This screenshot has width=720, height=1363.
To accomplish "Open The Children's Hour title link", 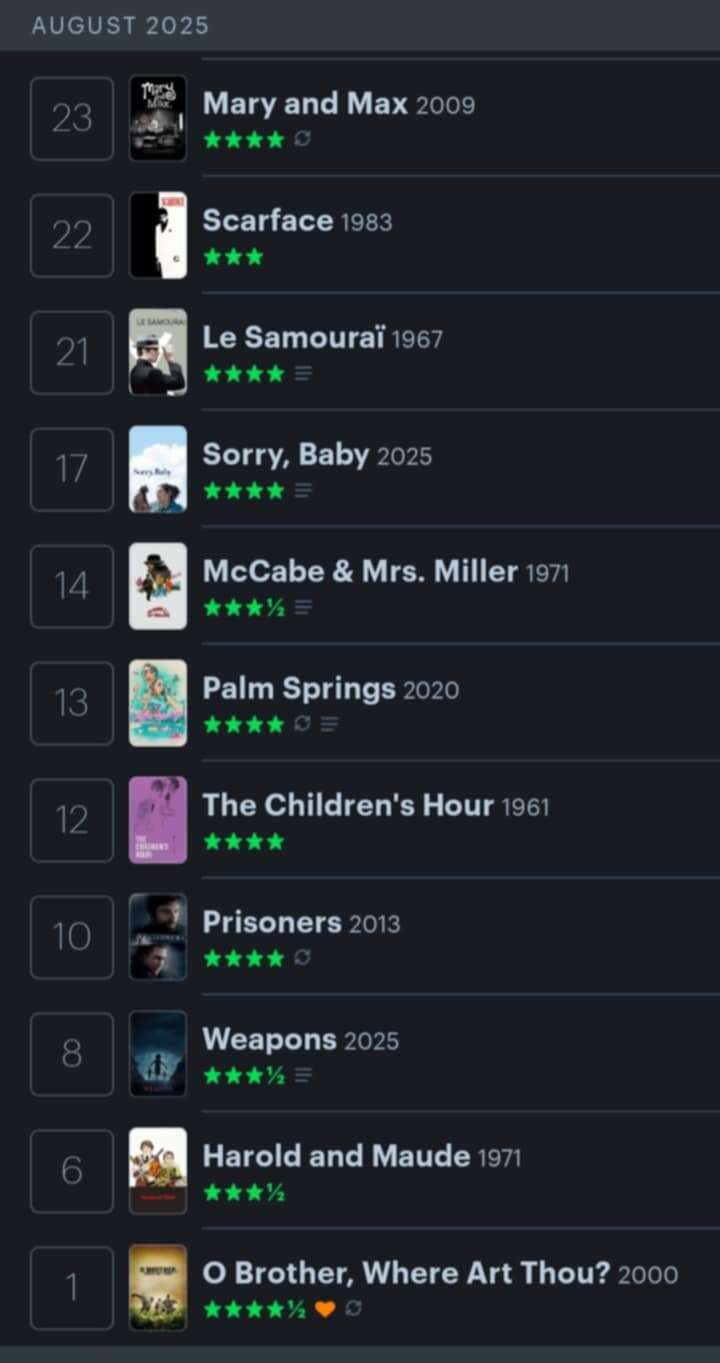I will click(348, 805).
